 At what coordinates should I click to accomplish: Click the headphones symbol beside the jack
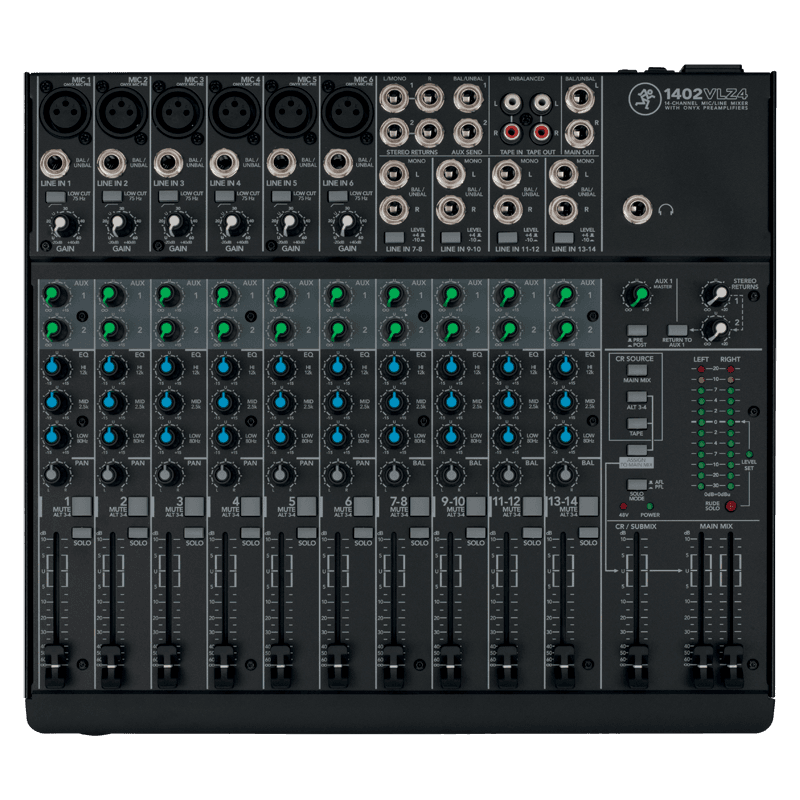pyautogui.click(x=666, y=210)
